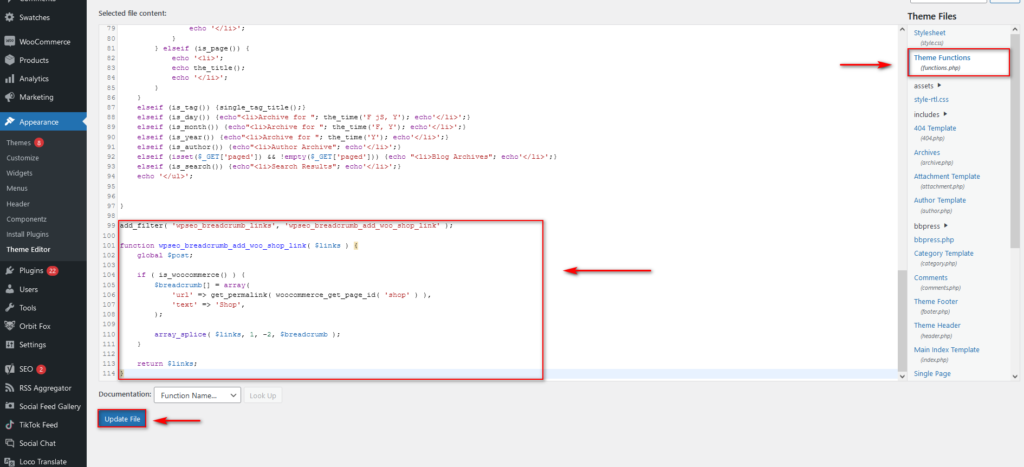This screenshot has height=467, width=1024.
Task: Open the Users menu icon
Action: click(x=10, y=289)
